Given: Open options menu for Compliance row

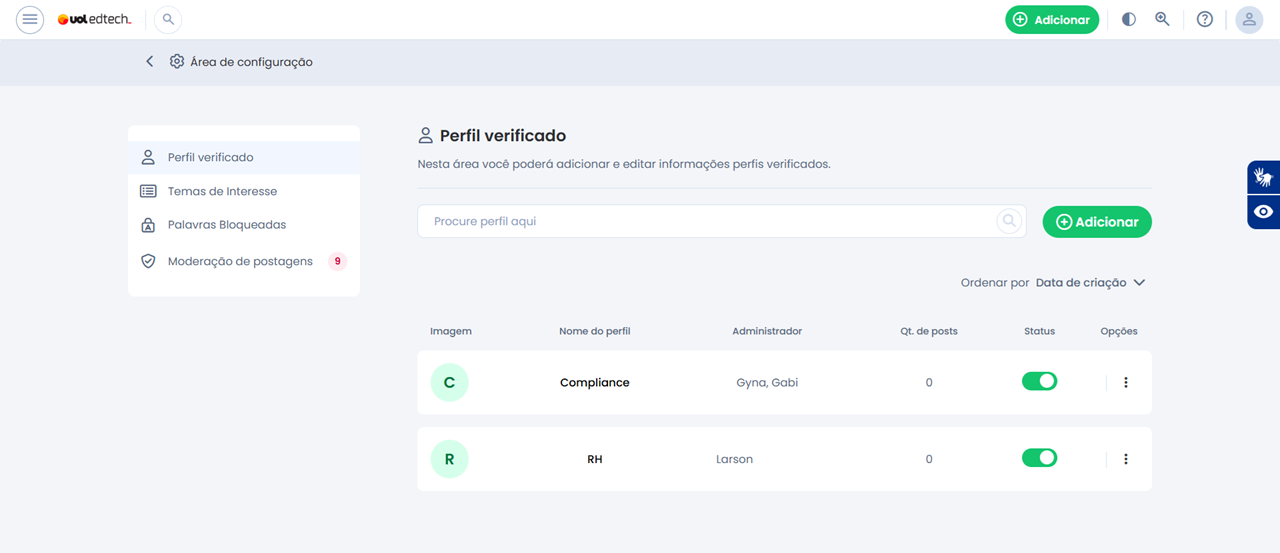Looking at the screenshot, I should [1126, 382].
